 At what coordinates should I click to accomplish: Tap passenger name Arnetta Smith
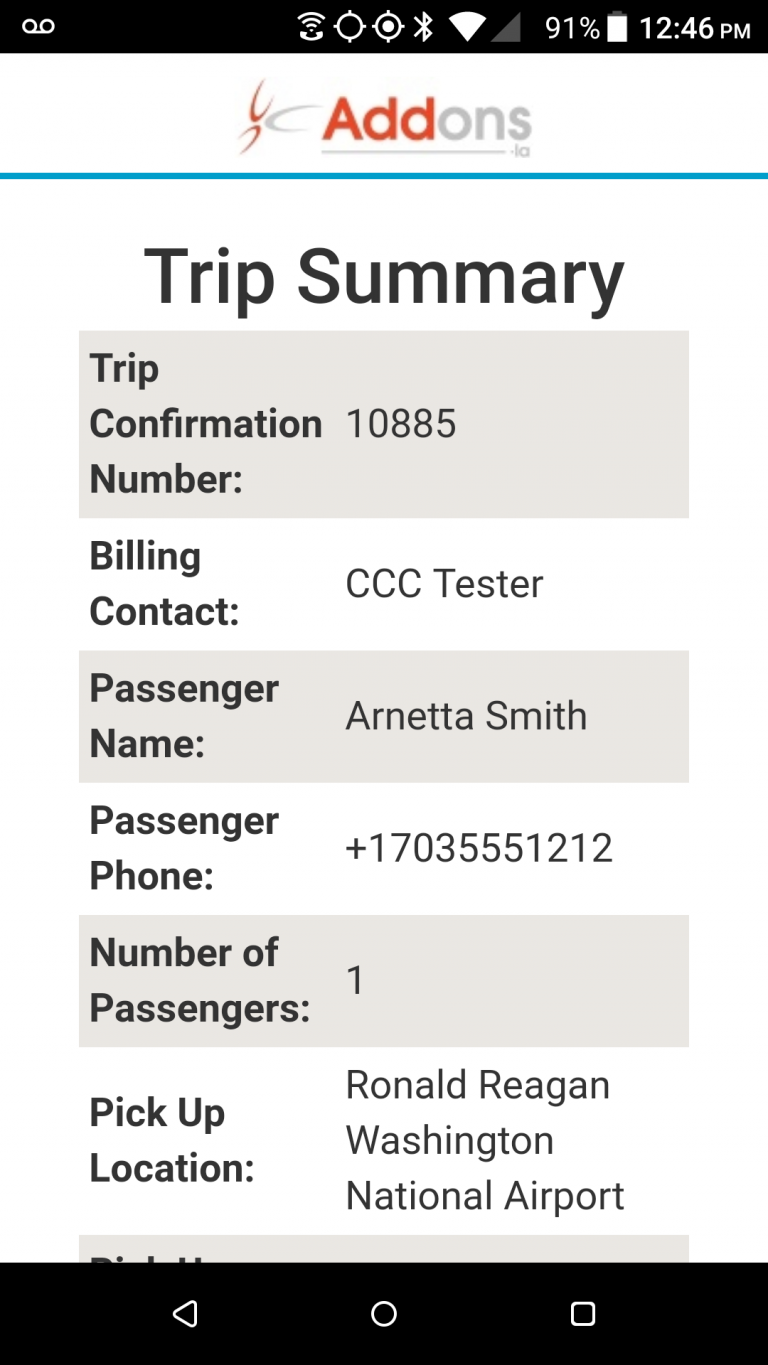(x=466, y=716)
